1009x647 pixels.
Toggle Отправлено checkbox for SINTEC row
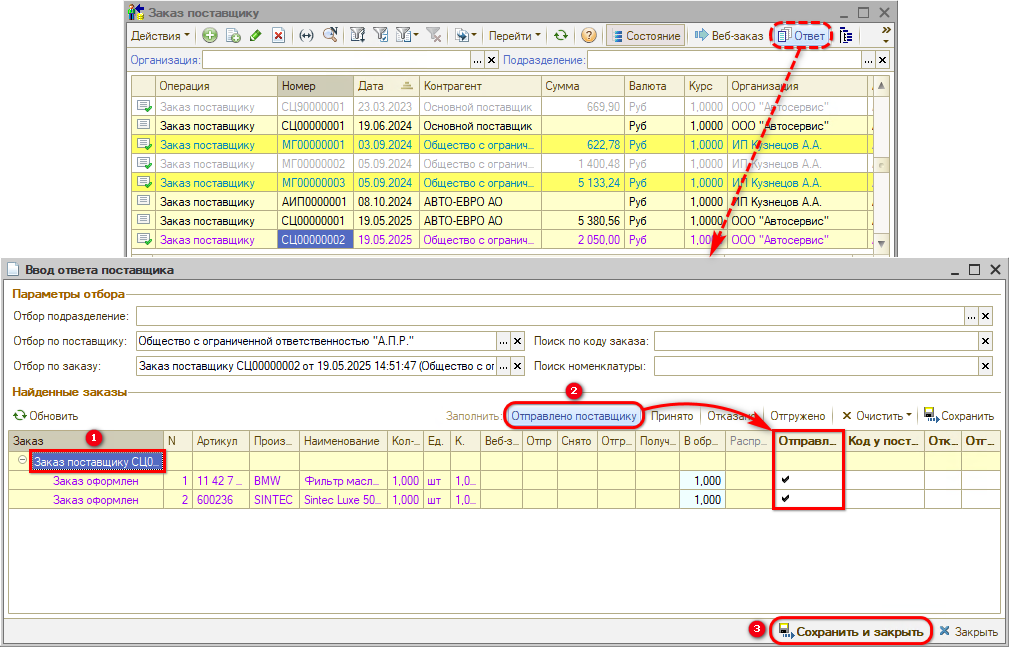click(785, 499)
